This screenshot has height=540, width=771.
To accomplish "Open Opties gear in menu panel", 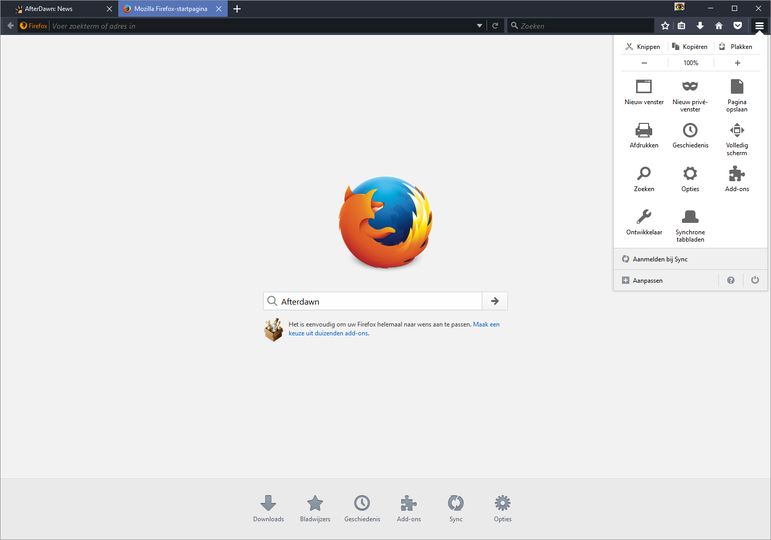I will point(690,179).
